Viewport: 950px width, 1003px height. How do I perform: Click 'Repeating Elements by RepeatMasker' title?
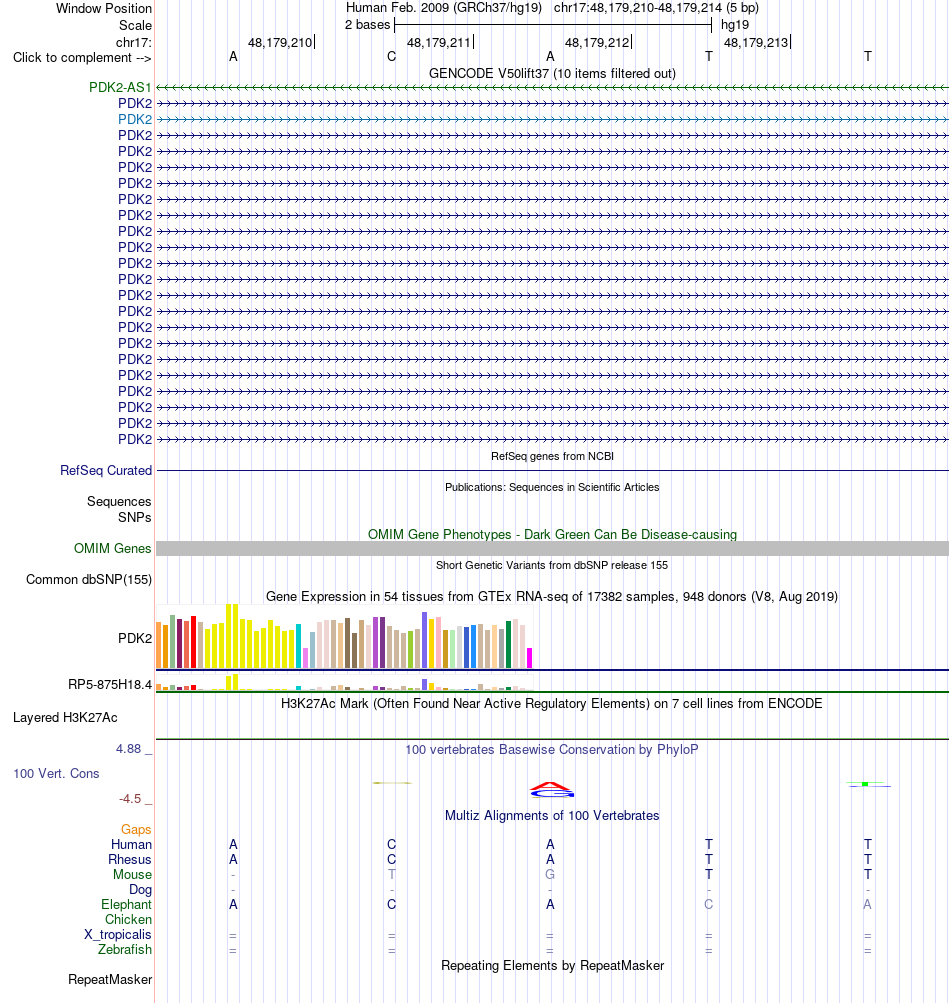(552, 965)
